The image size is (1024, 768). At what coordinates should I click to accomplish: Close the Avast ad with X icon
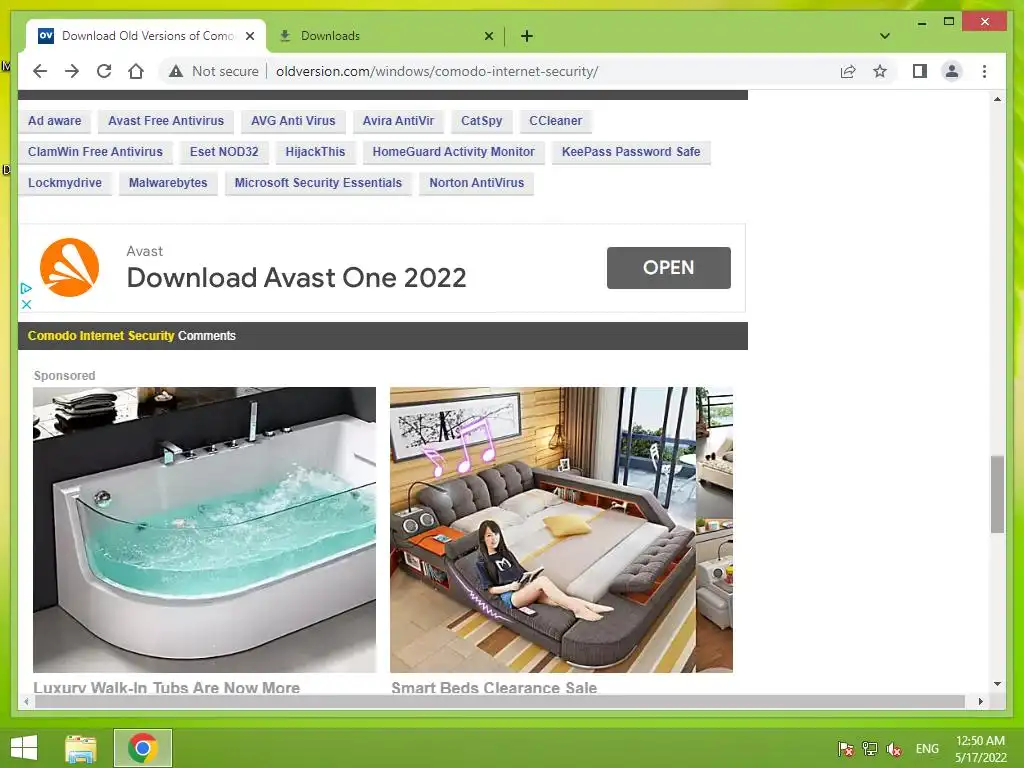tap(26, 304)
